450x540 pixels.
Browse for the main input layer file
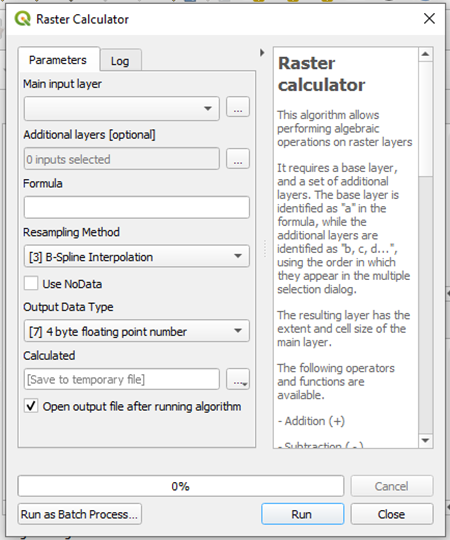[238, 107]
